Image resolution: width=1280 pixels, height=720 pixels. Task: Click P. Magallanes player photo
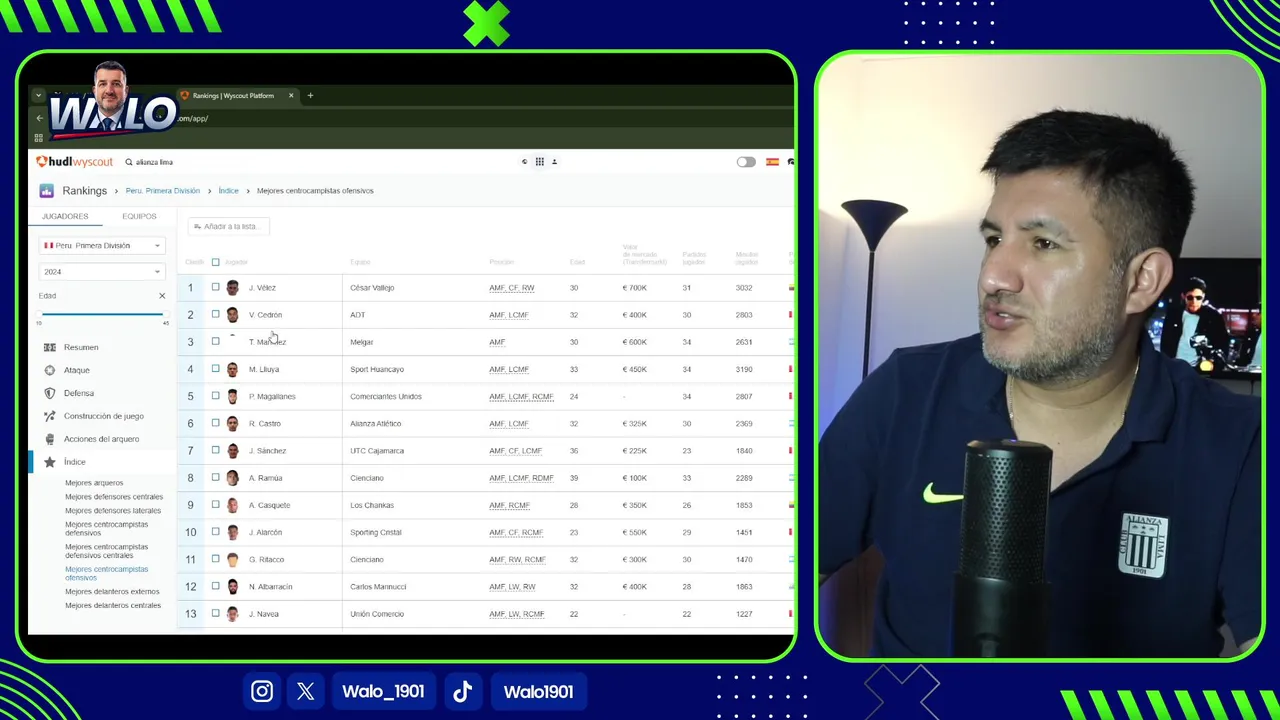pyautogui.click(x=233, y=396)
